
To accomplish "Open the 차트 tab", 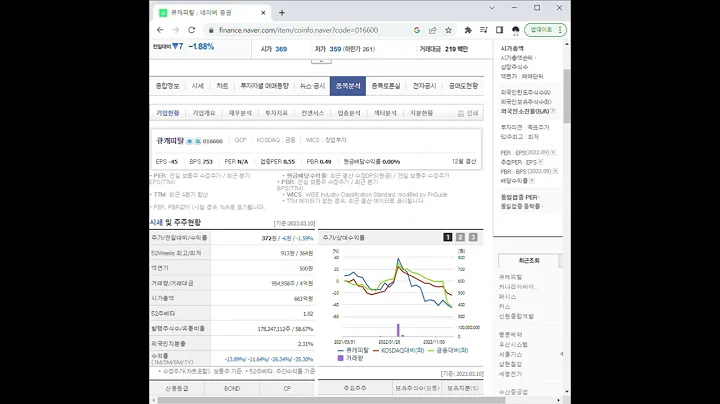I will 222,86.
